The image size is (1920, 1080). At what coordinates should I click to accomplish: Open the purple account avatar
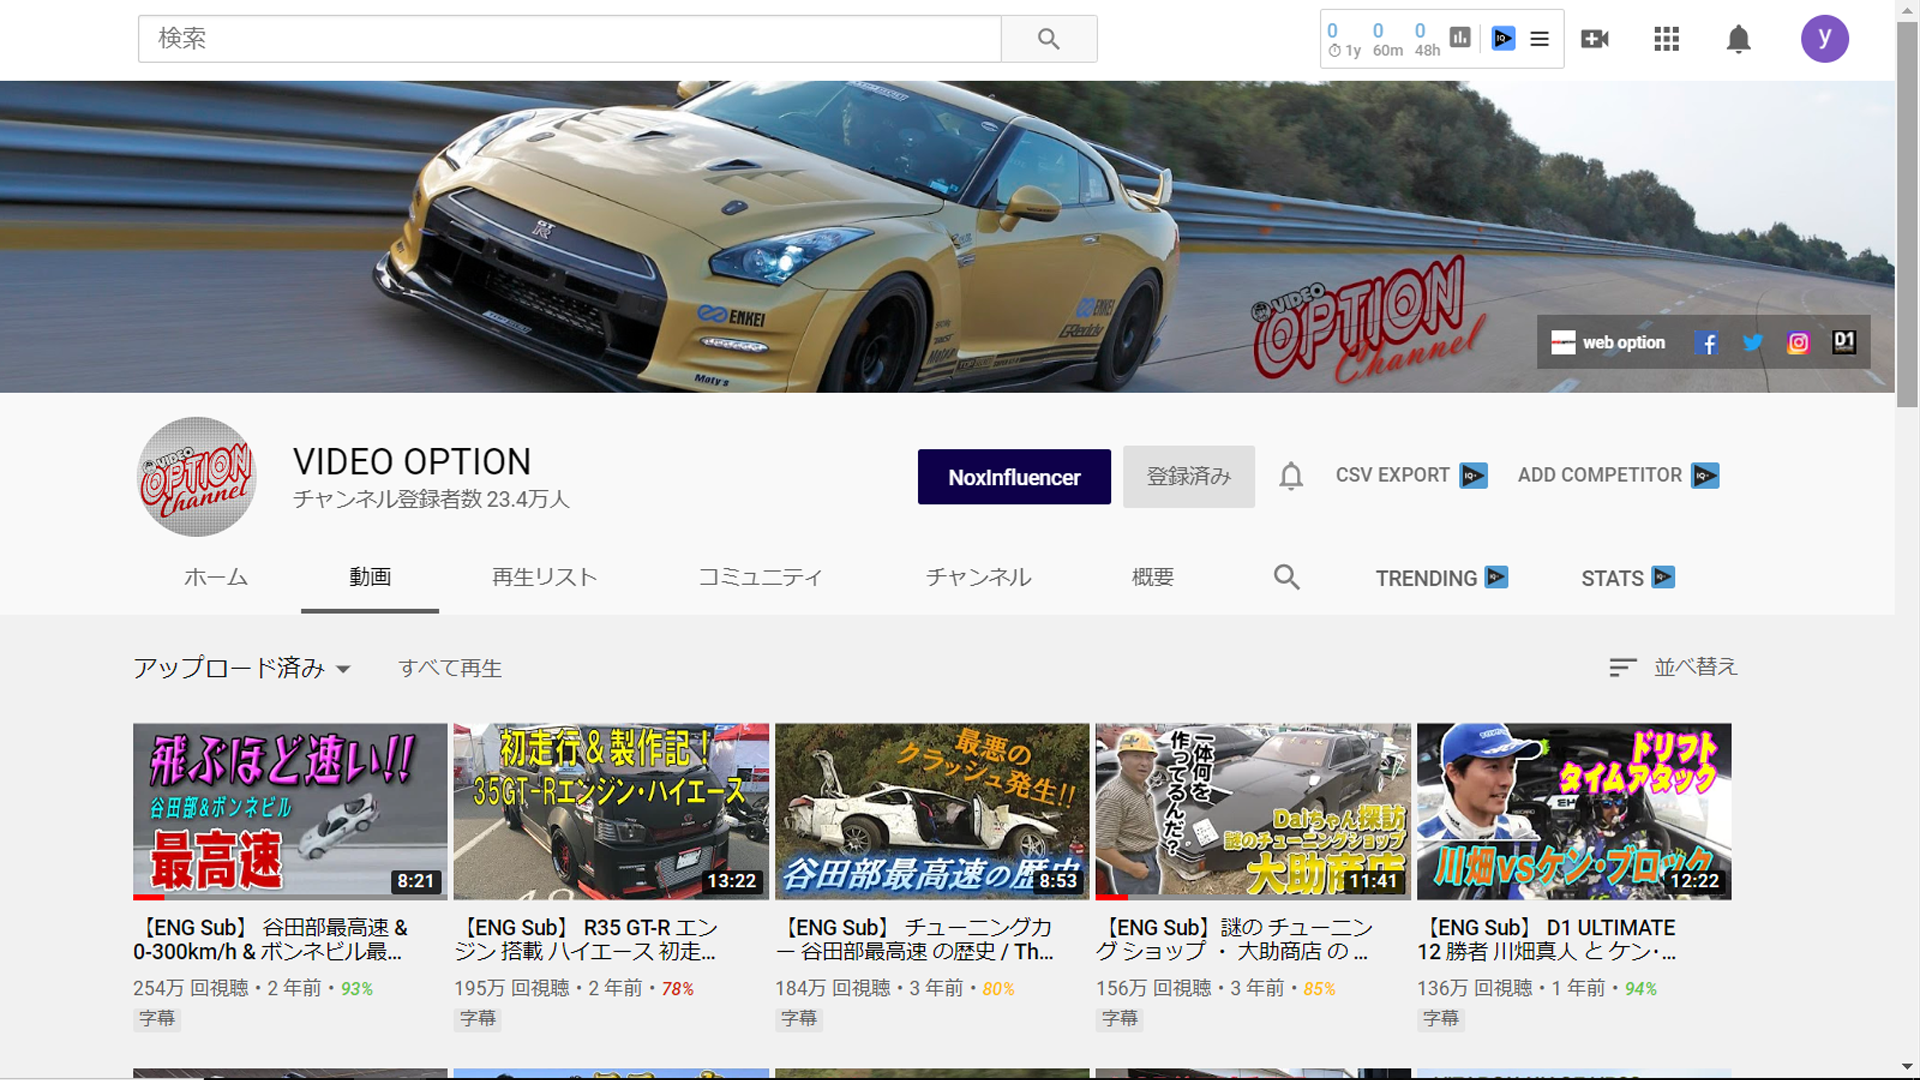pos(1825,39)
